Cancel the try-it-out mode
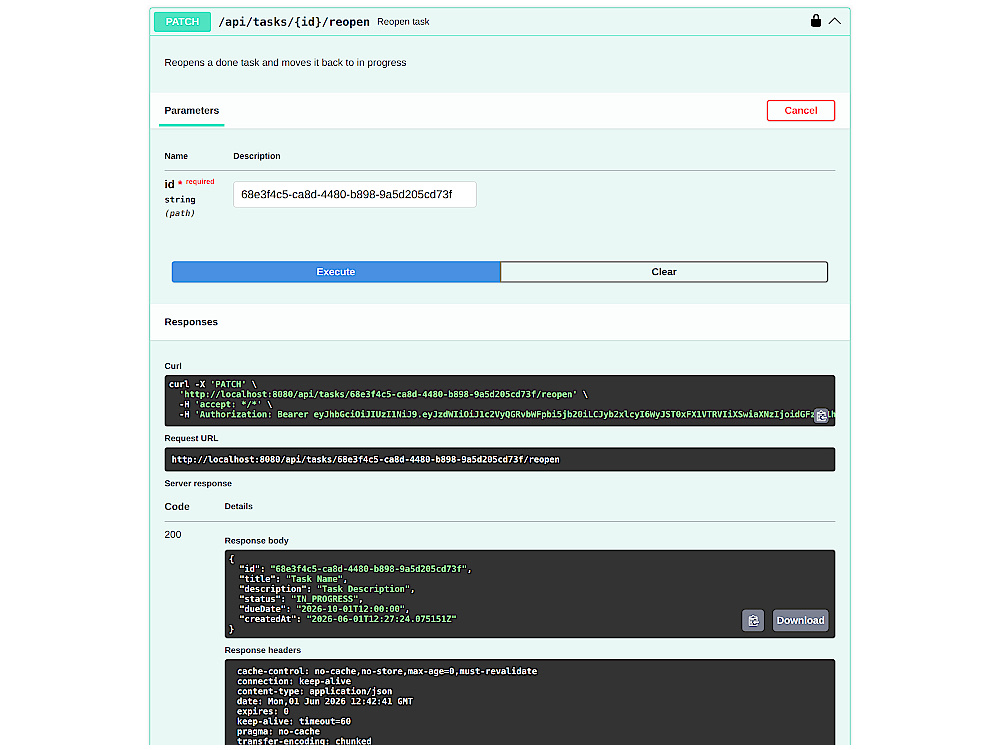The image size is (1000, 750). 800,110
